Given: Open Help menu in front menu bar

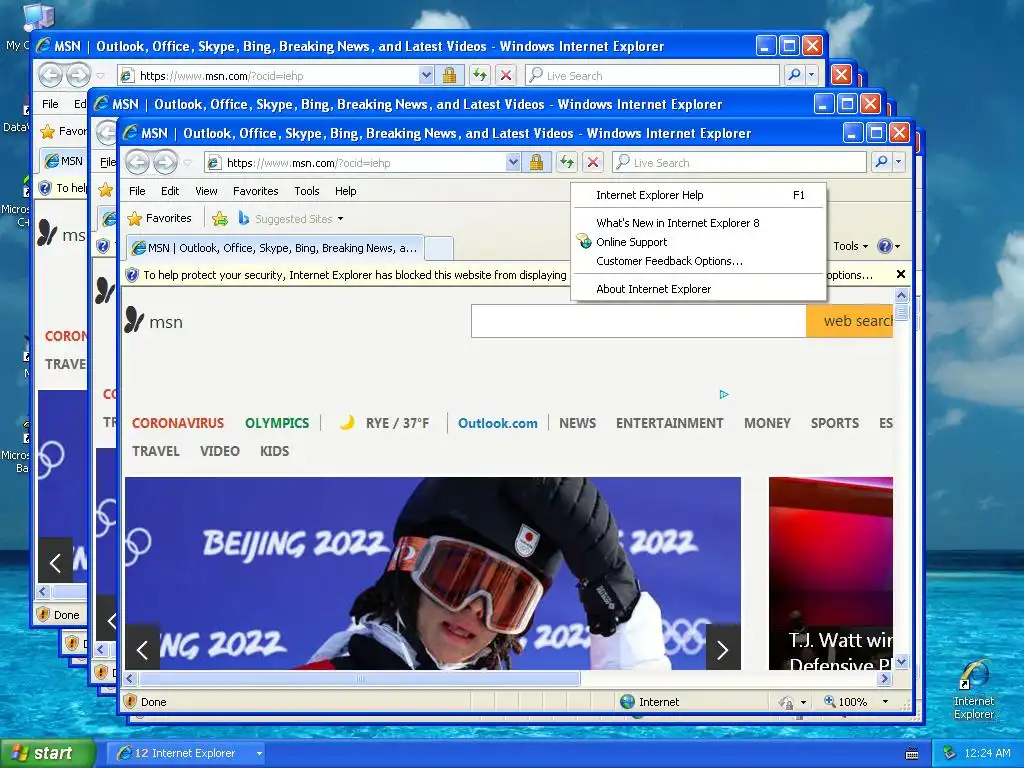Looking at the screenshot, I should pyautogui.click(x=345, y=191).
